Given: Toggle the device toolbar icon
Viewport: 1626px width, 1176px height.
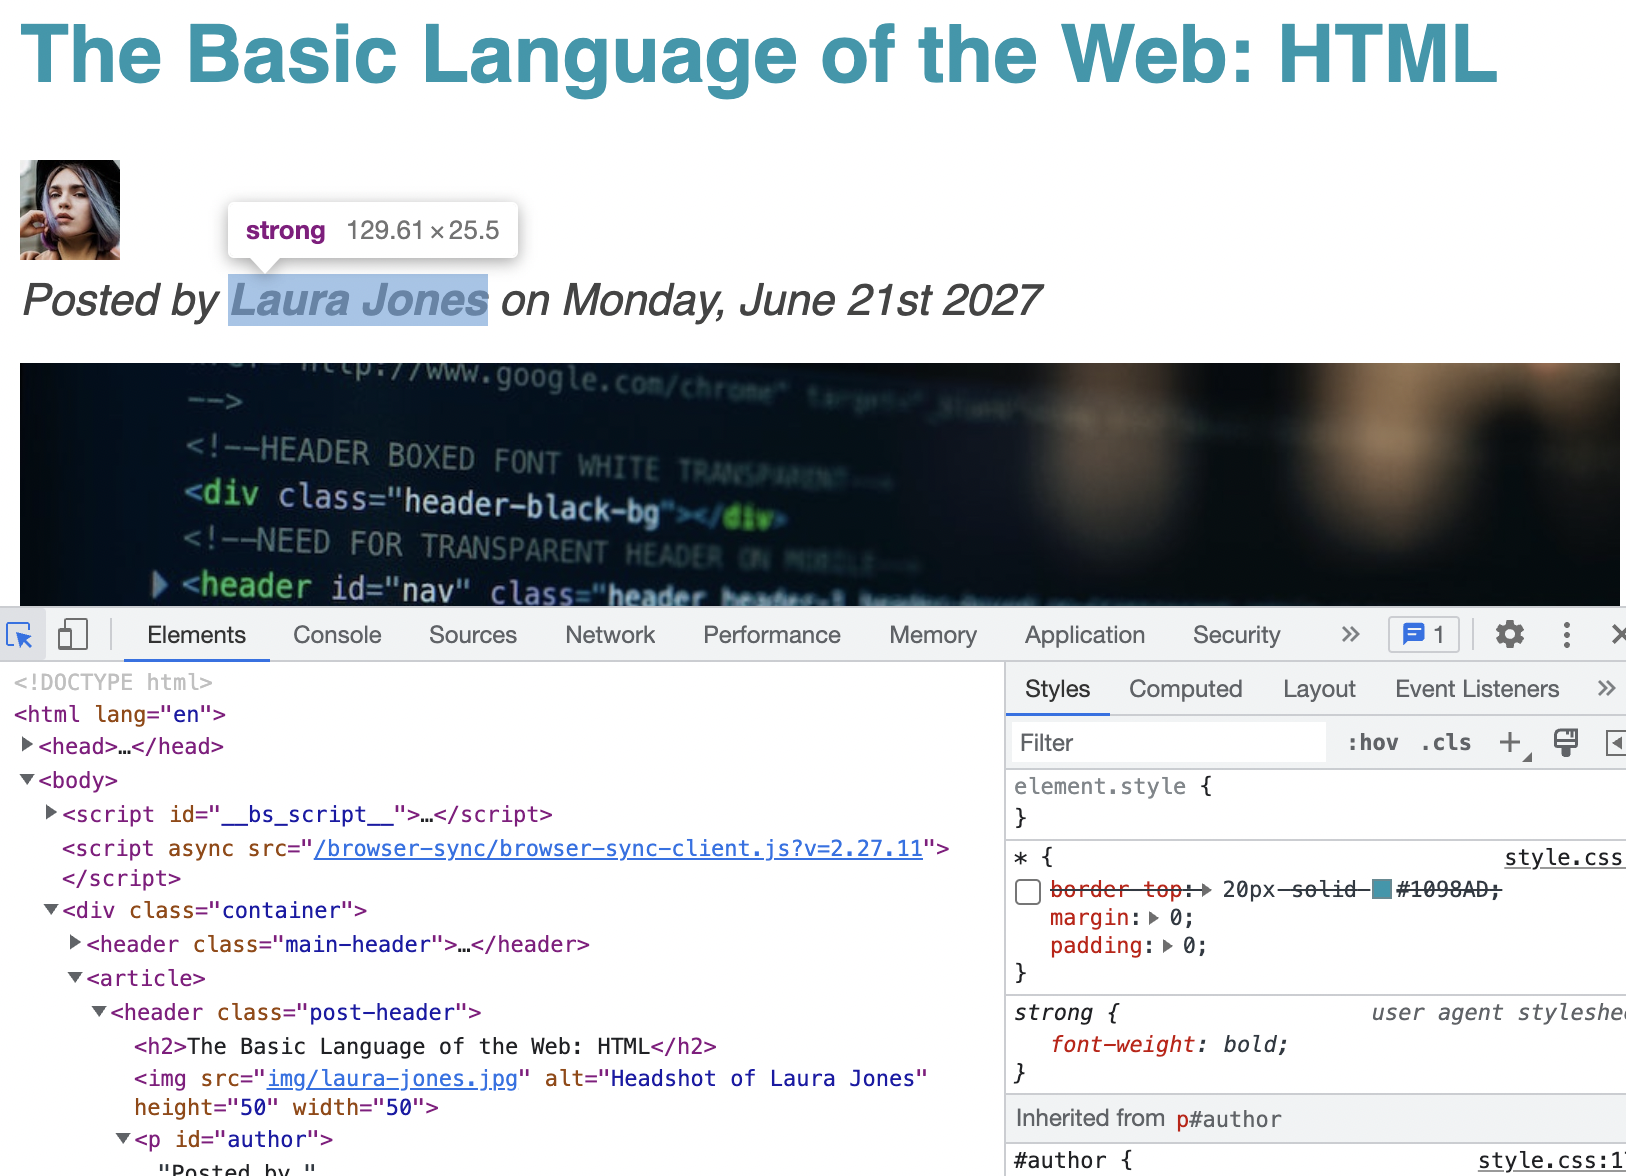Looking at the screenshot, I should 72,635.
